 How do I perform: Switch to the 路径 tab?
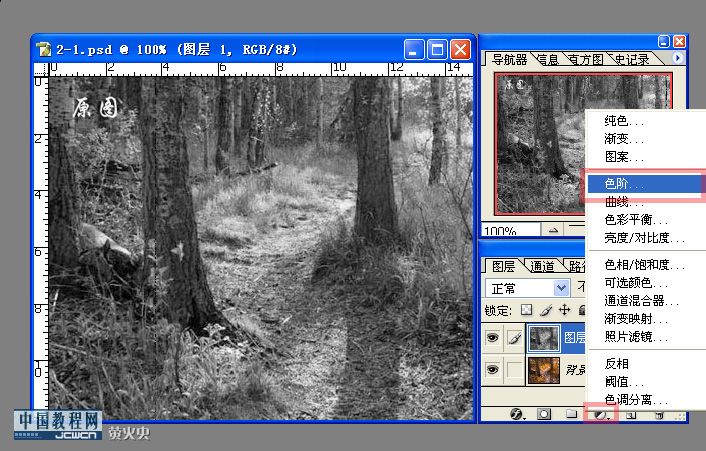(576, 266)
